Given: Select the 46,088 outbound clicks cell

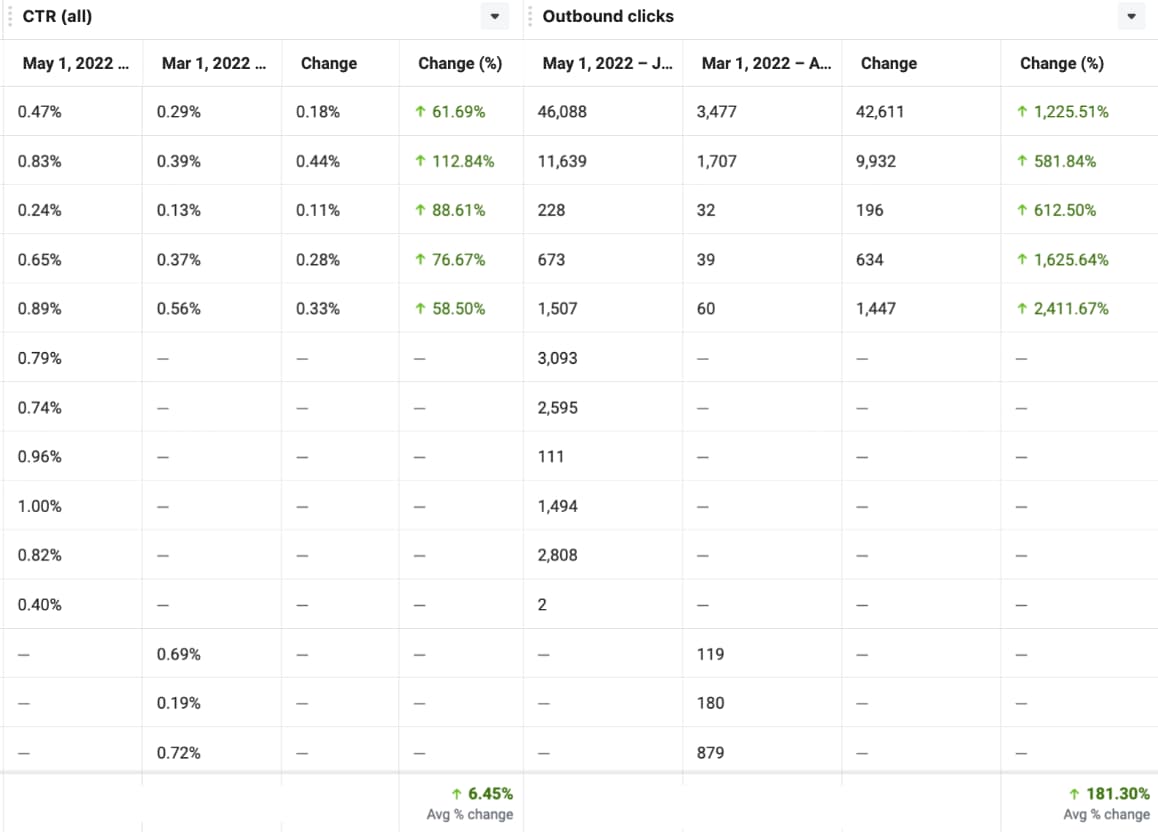Looking at the screenshot, I should pyautogui.click(x=562, y=112).
